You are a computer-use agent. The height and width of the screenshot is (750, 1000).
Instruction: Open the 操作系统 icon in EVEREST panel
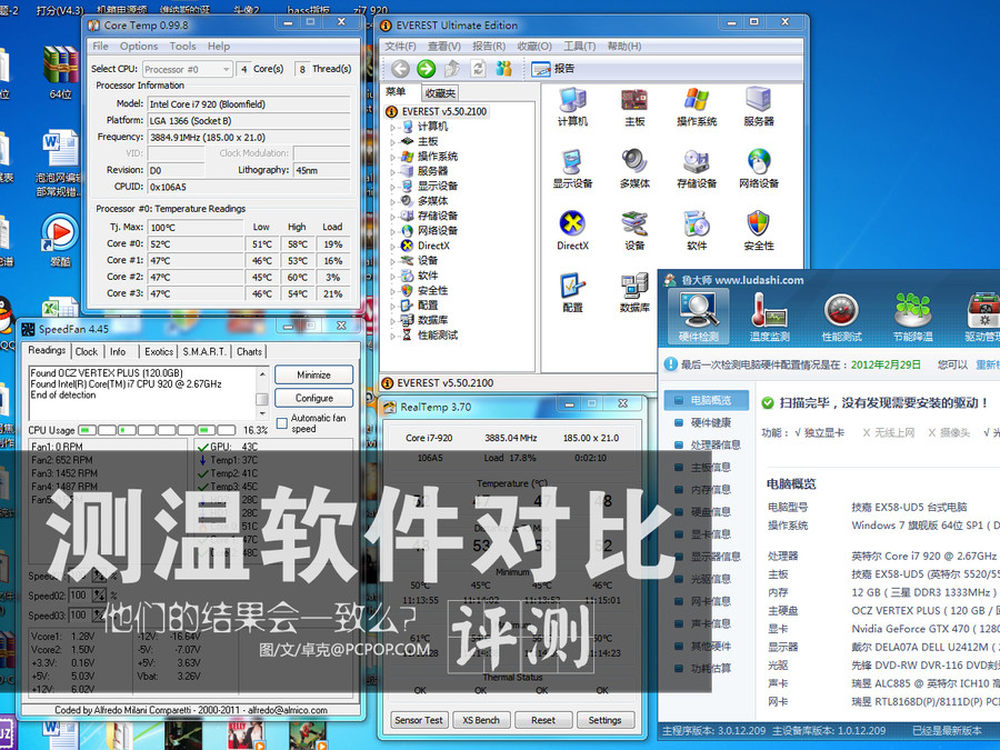(x=696, y=107)
